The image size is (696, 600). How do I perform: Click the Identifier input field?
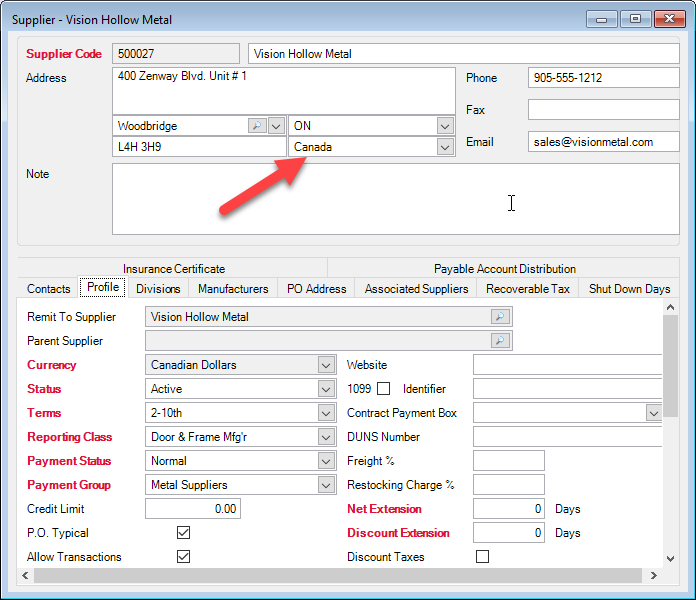click(567, 389)
